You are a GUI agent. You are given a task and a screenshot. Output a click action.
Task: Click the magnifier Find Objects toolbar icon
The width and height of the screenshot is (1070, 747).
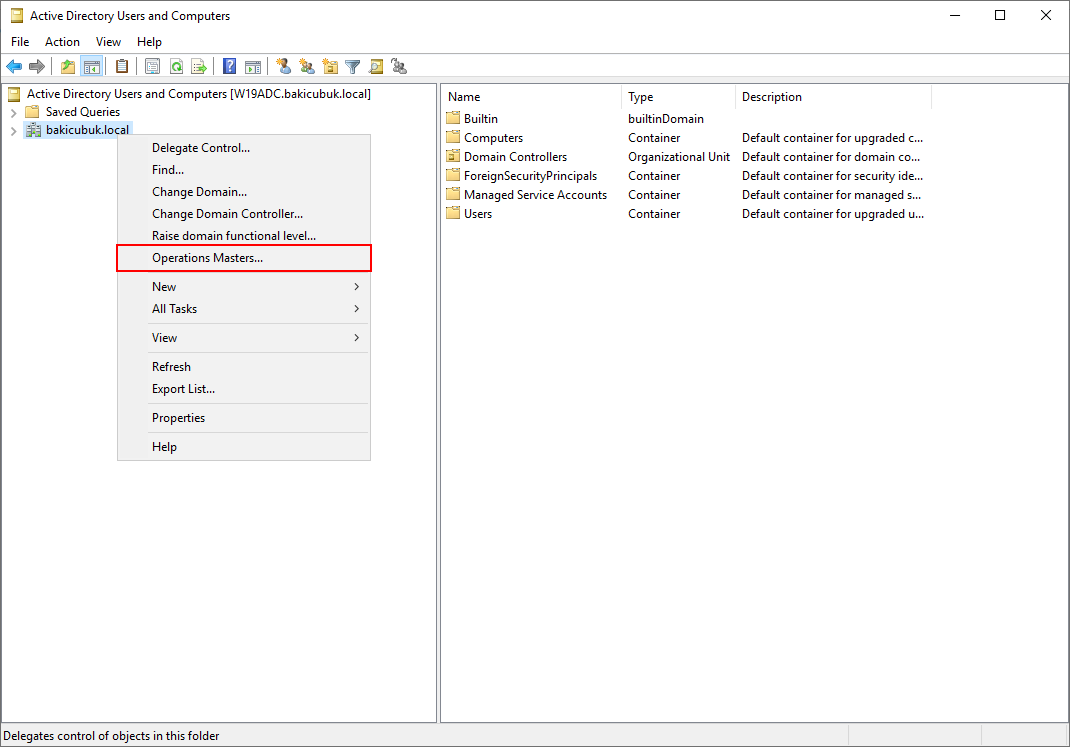pyautogui.click(x=376, y=66)
